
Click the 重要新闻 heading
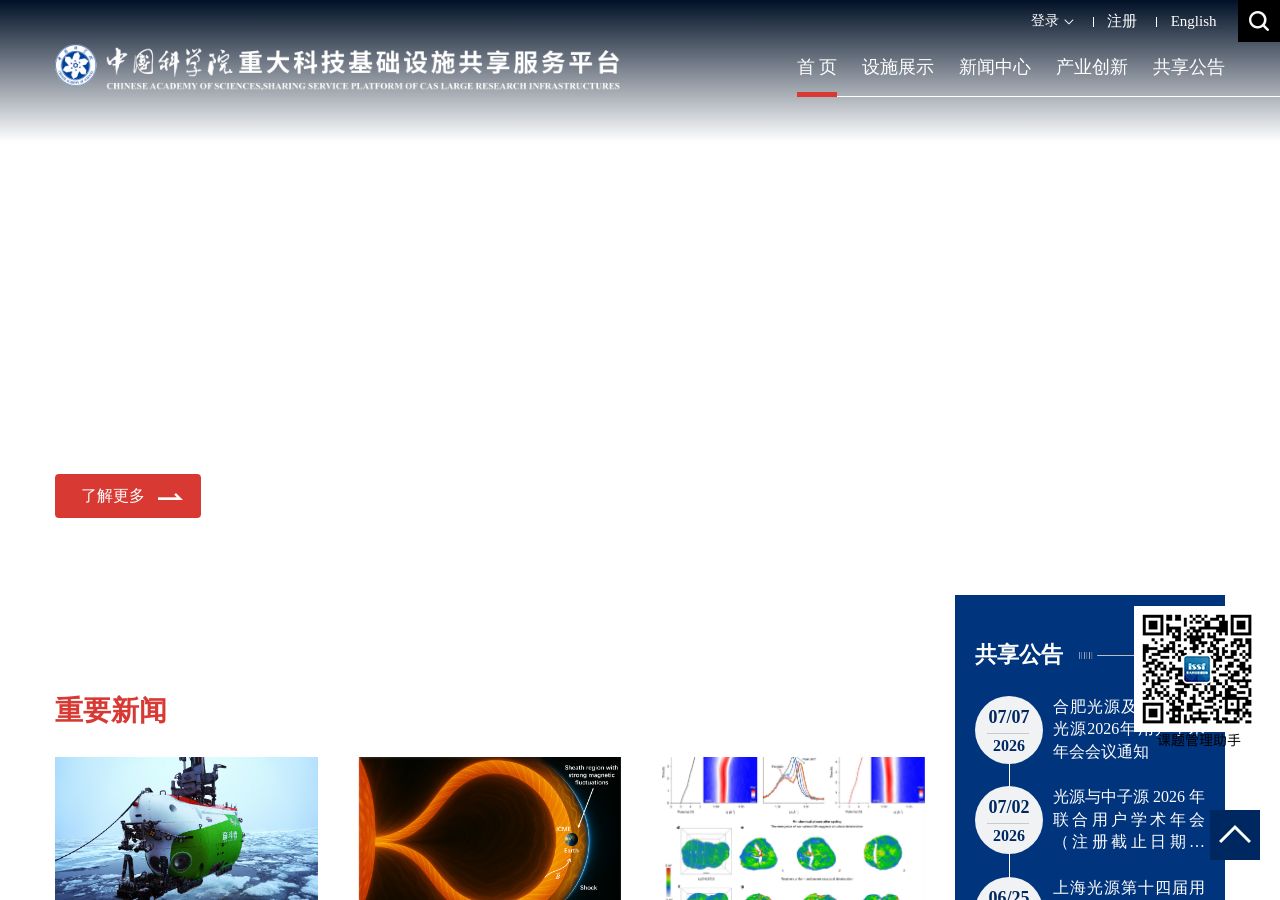111,710
